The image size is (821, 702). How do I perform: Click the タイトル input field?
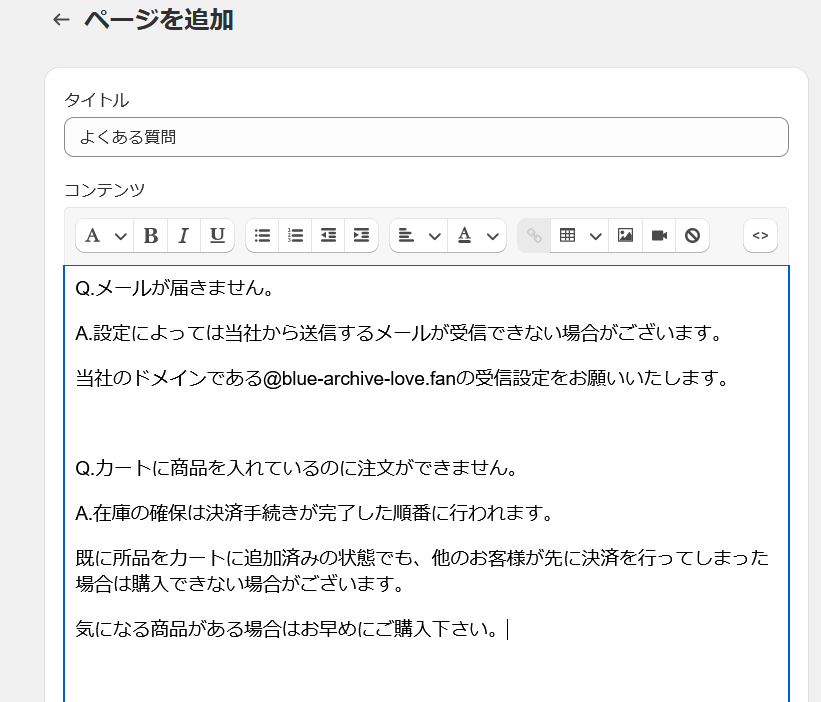click(x=426, y=137)
